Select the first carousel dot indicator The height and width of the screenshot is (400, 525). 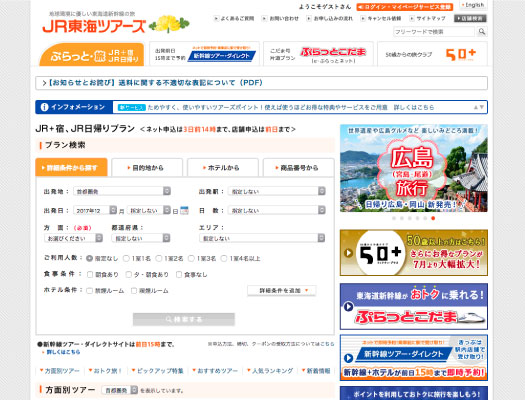click(x=394, y=218)
